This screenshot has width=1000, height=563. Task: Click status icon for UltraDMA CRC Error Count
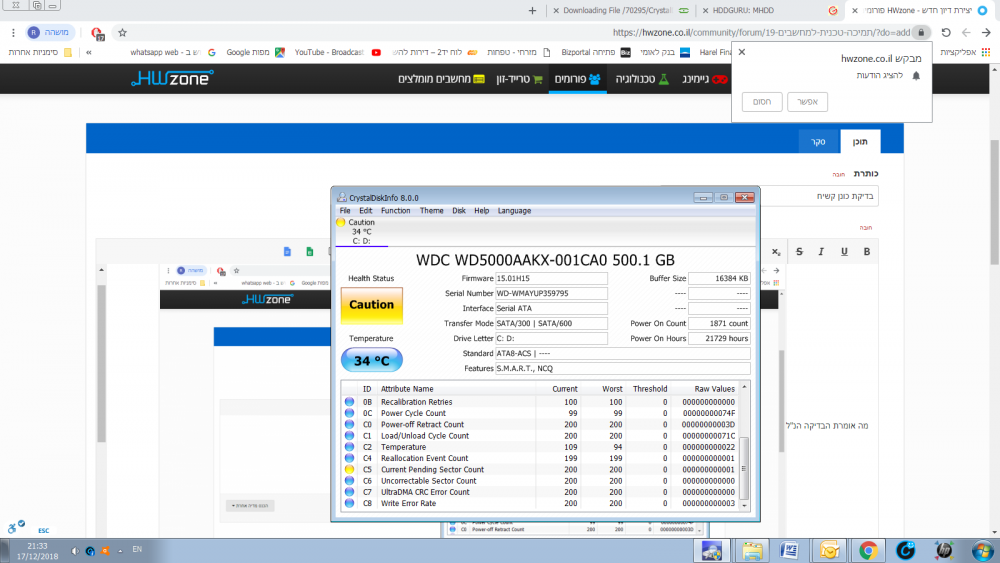[349, 492]
